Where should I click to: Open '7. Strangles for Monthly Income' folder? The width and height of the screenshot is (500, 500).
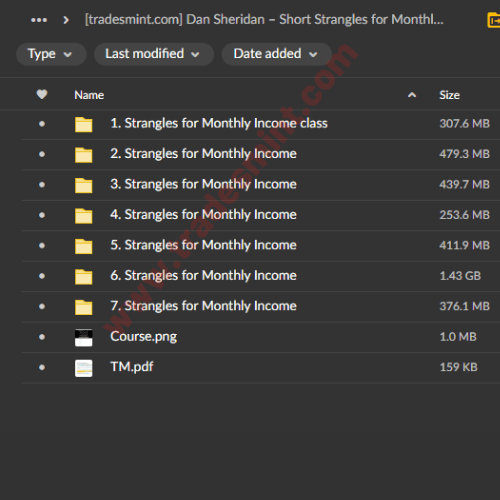[x=203, y=306]
